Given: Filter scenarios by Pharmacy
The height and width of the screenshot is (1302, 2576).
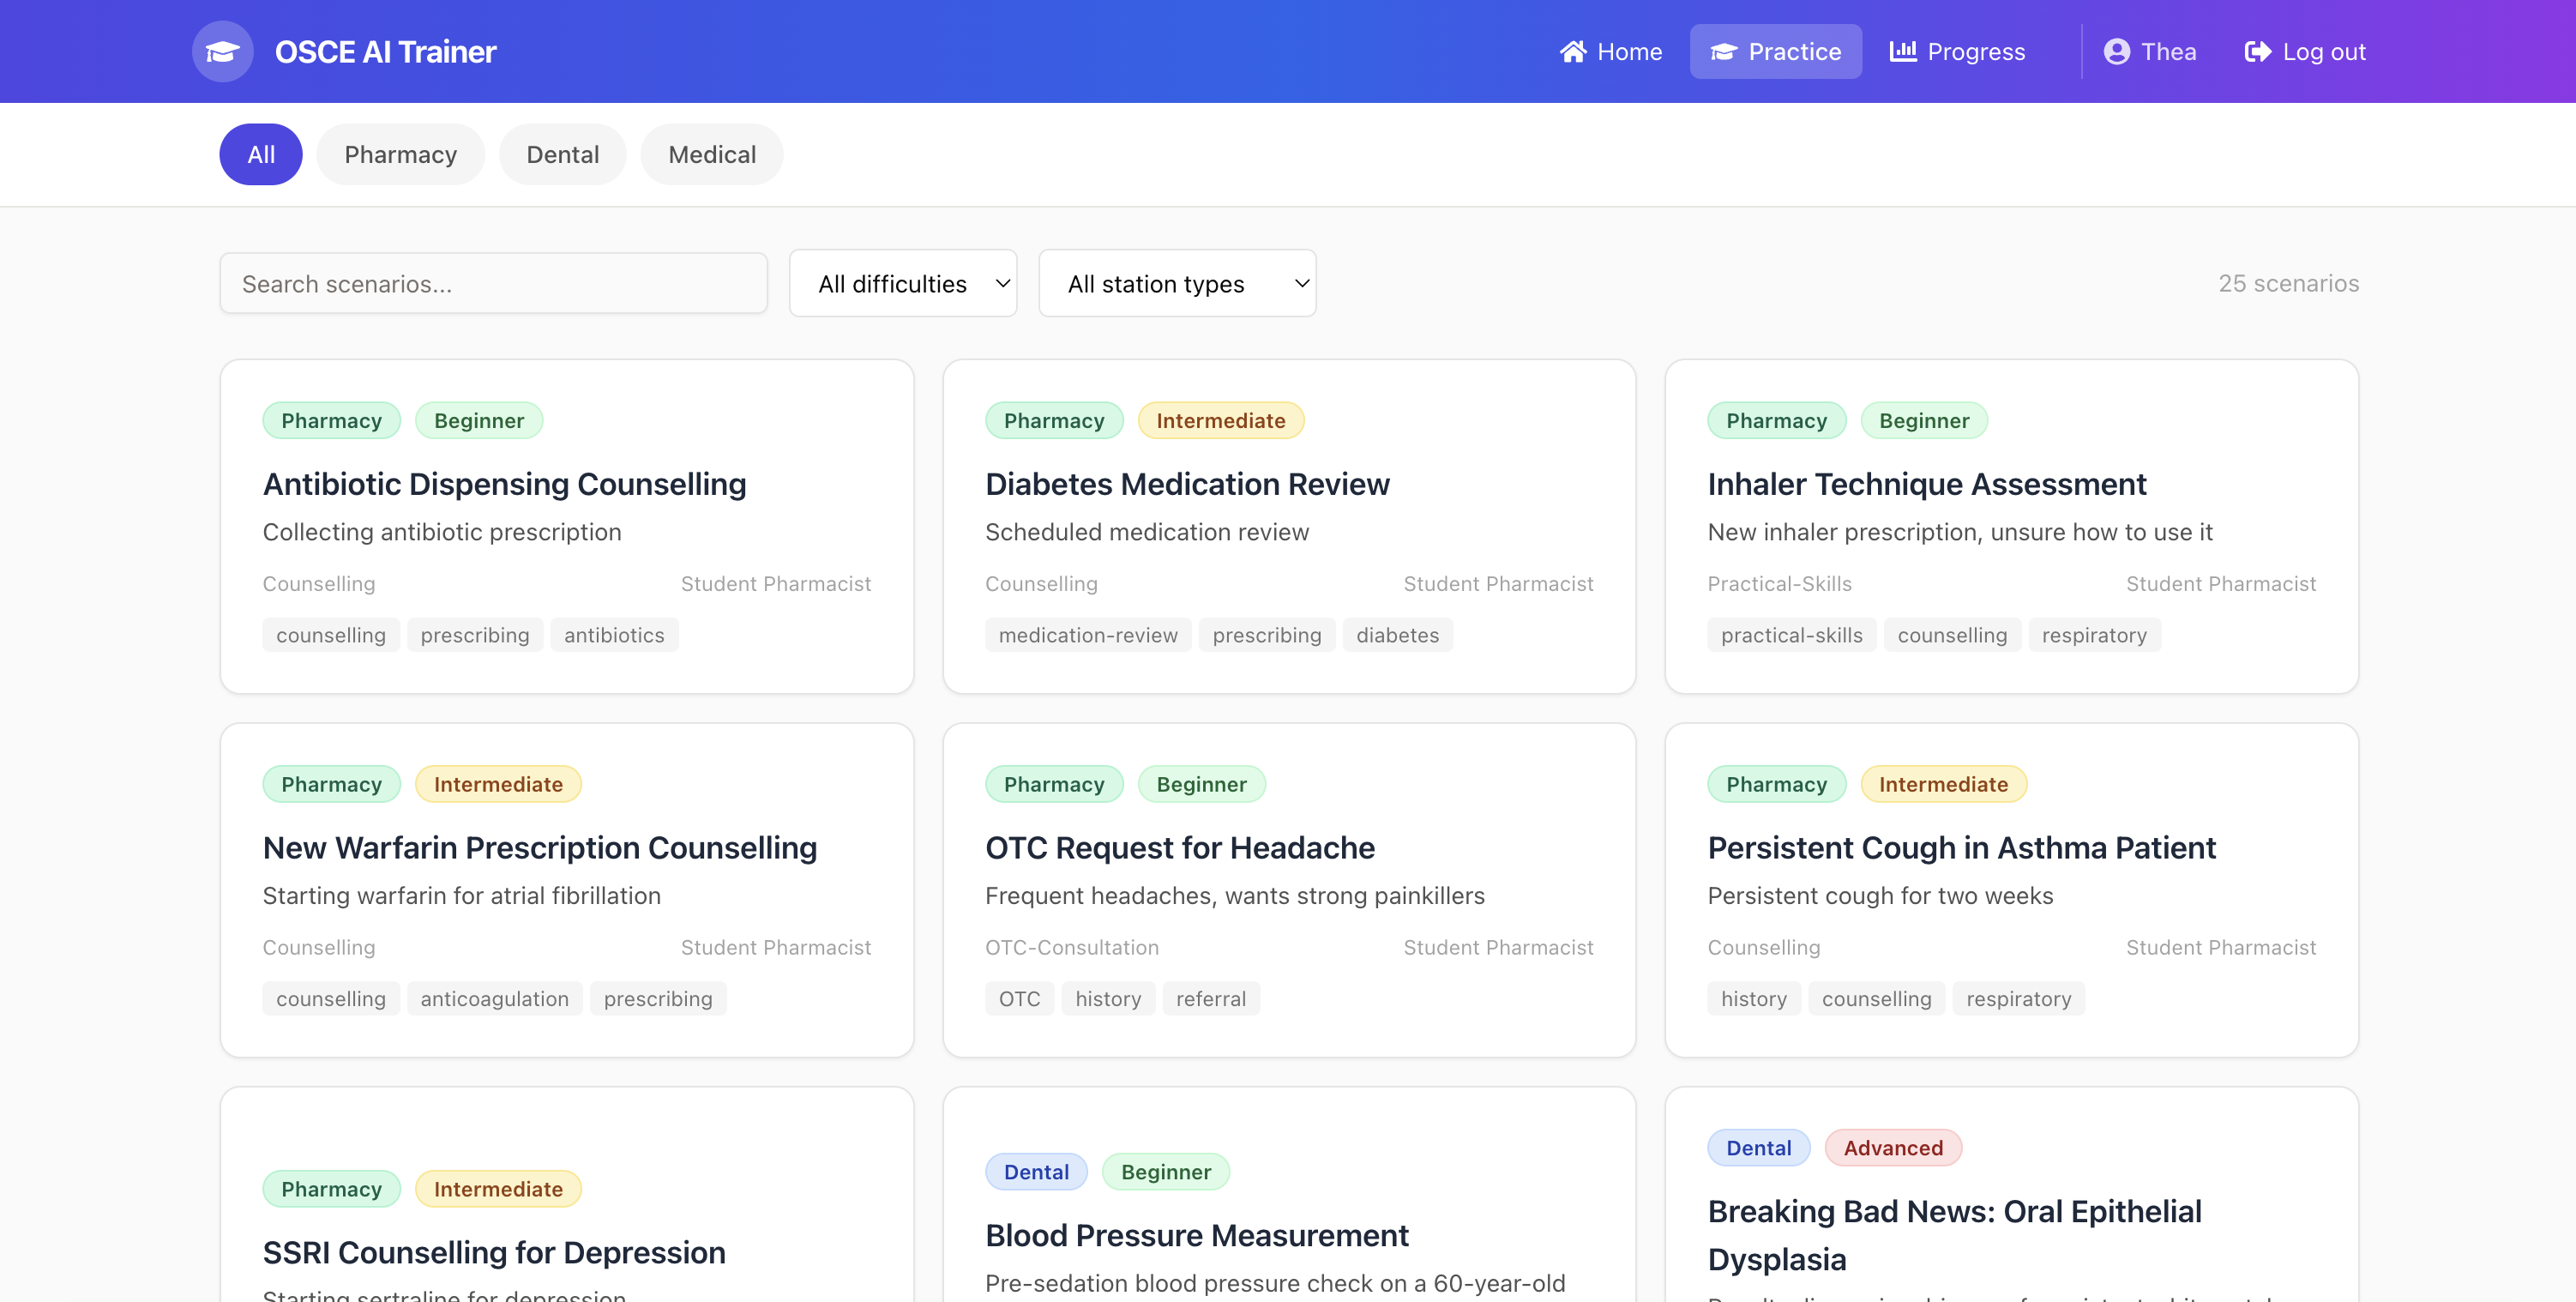Looking at the screenshot, I should coord(400,154).
